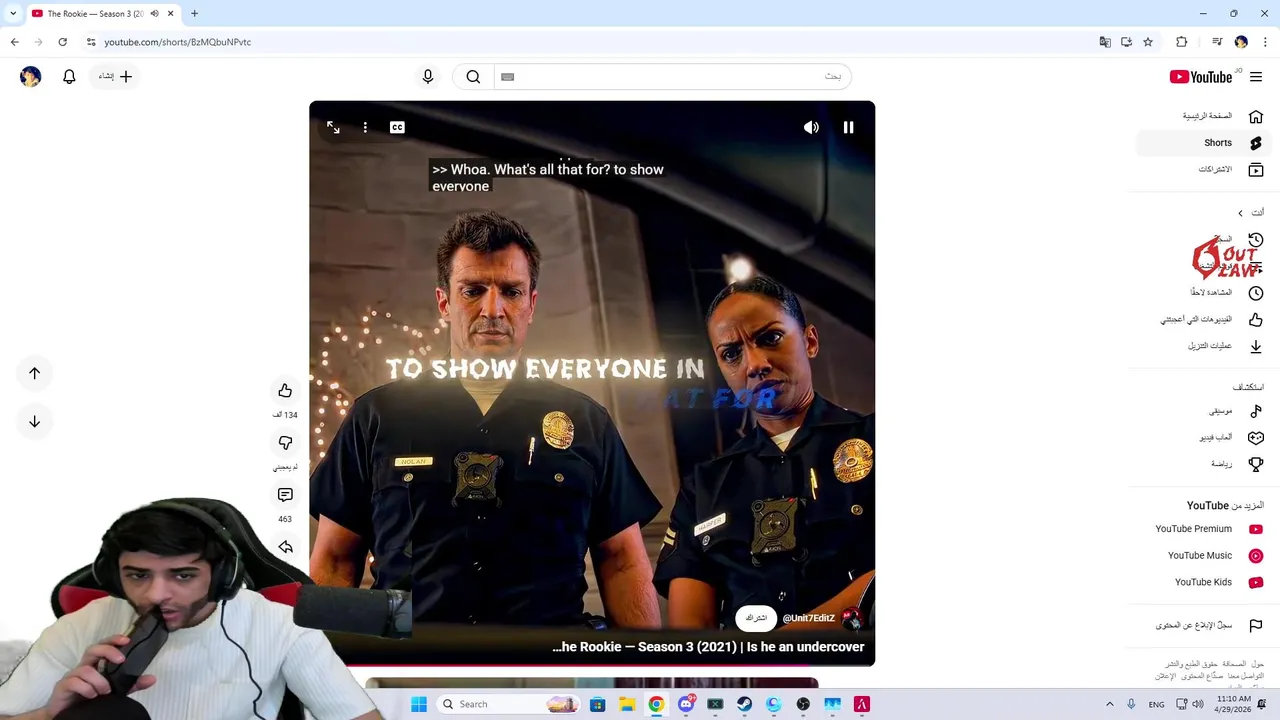
Task: Open the @Unit7EditZ channel name link
Action: tap(808, 618)
